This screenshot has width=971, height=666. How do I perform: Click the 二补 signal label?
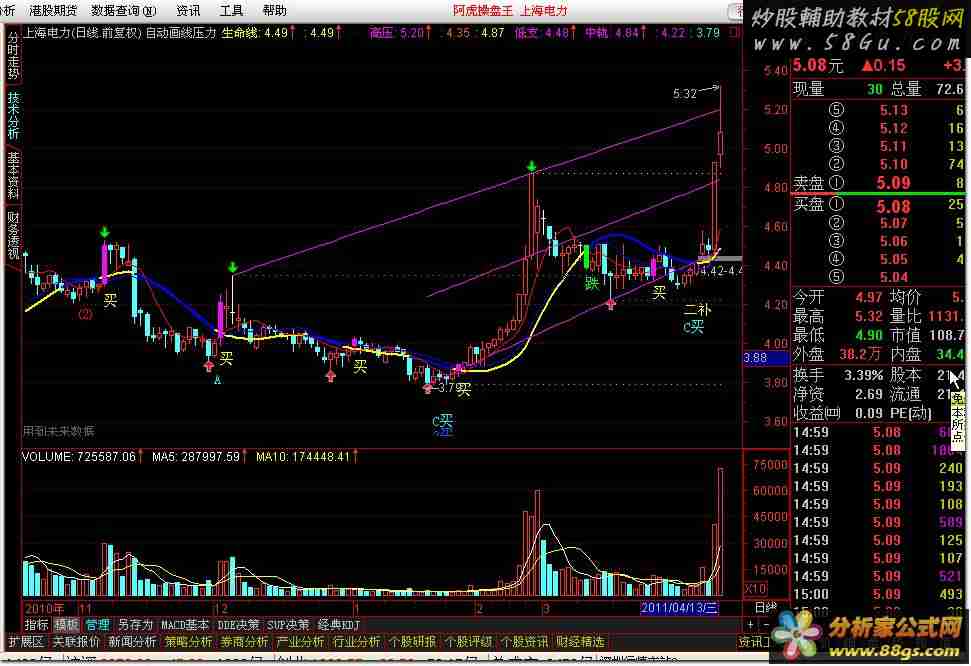point(697,309)
